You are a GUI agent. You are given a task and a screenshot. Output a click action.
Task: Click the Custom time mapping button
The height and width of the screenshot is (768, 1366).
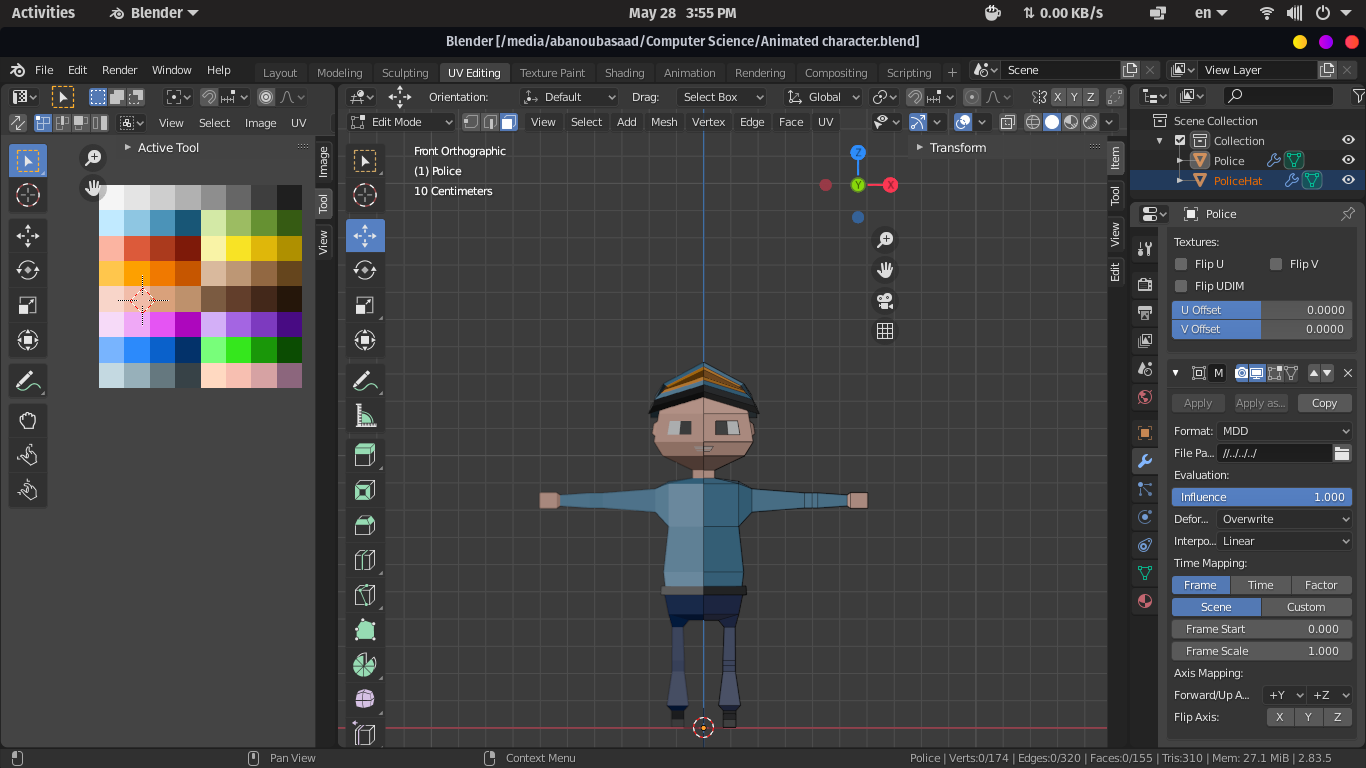tap(1306, 607)
